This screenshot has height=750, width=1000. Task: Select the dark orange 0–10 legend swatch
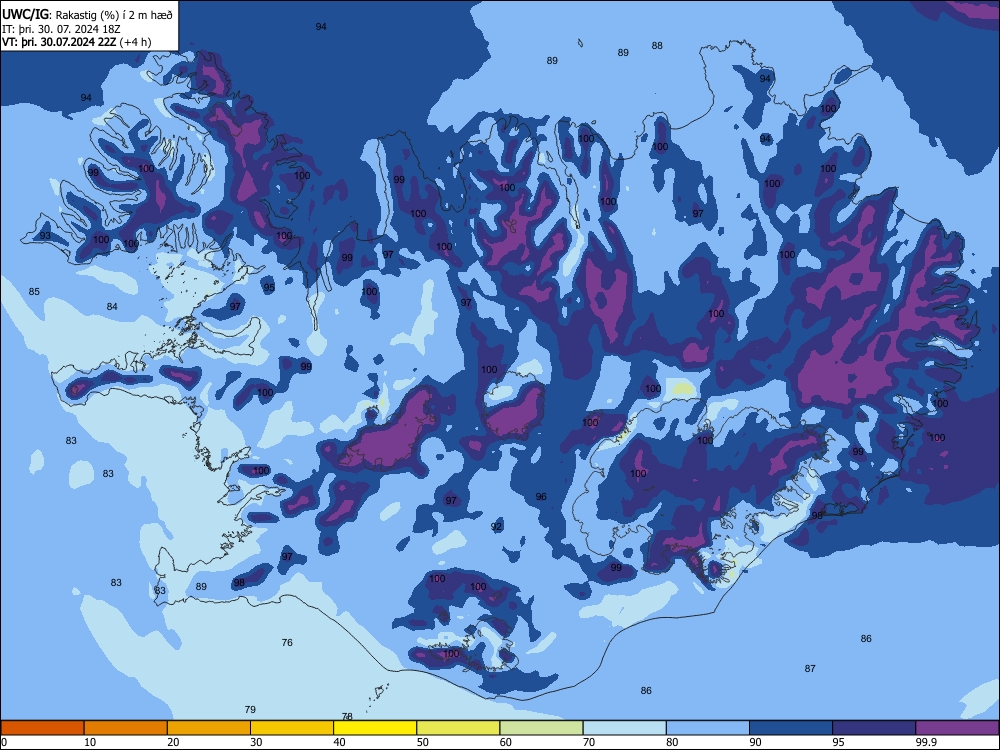42,728
